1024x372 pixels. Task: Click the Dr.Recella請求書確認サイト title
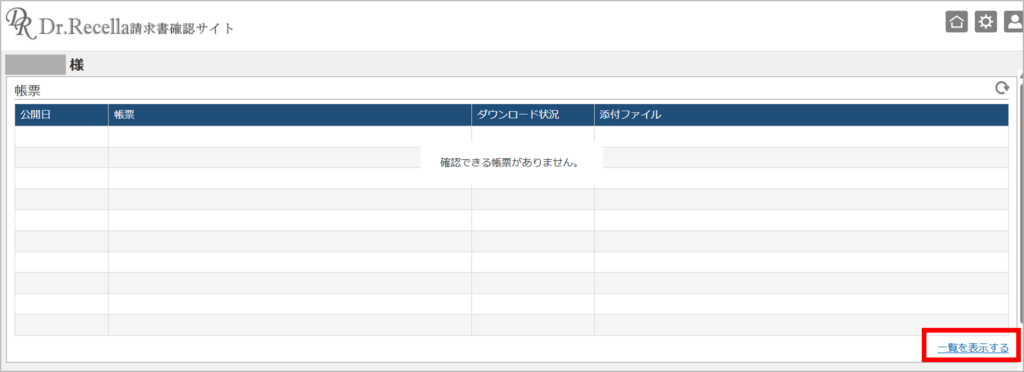tap(136, 28)
